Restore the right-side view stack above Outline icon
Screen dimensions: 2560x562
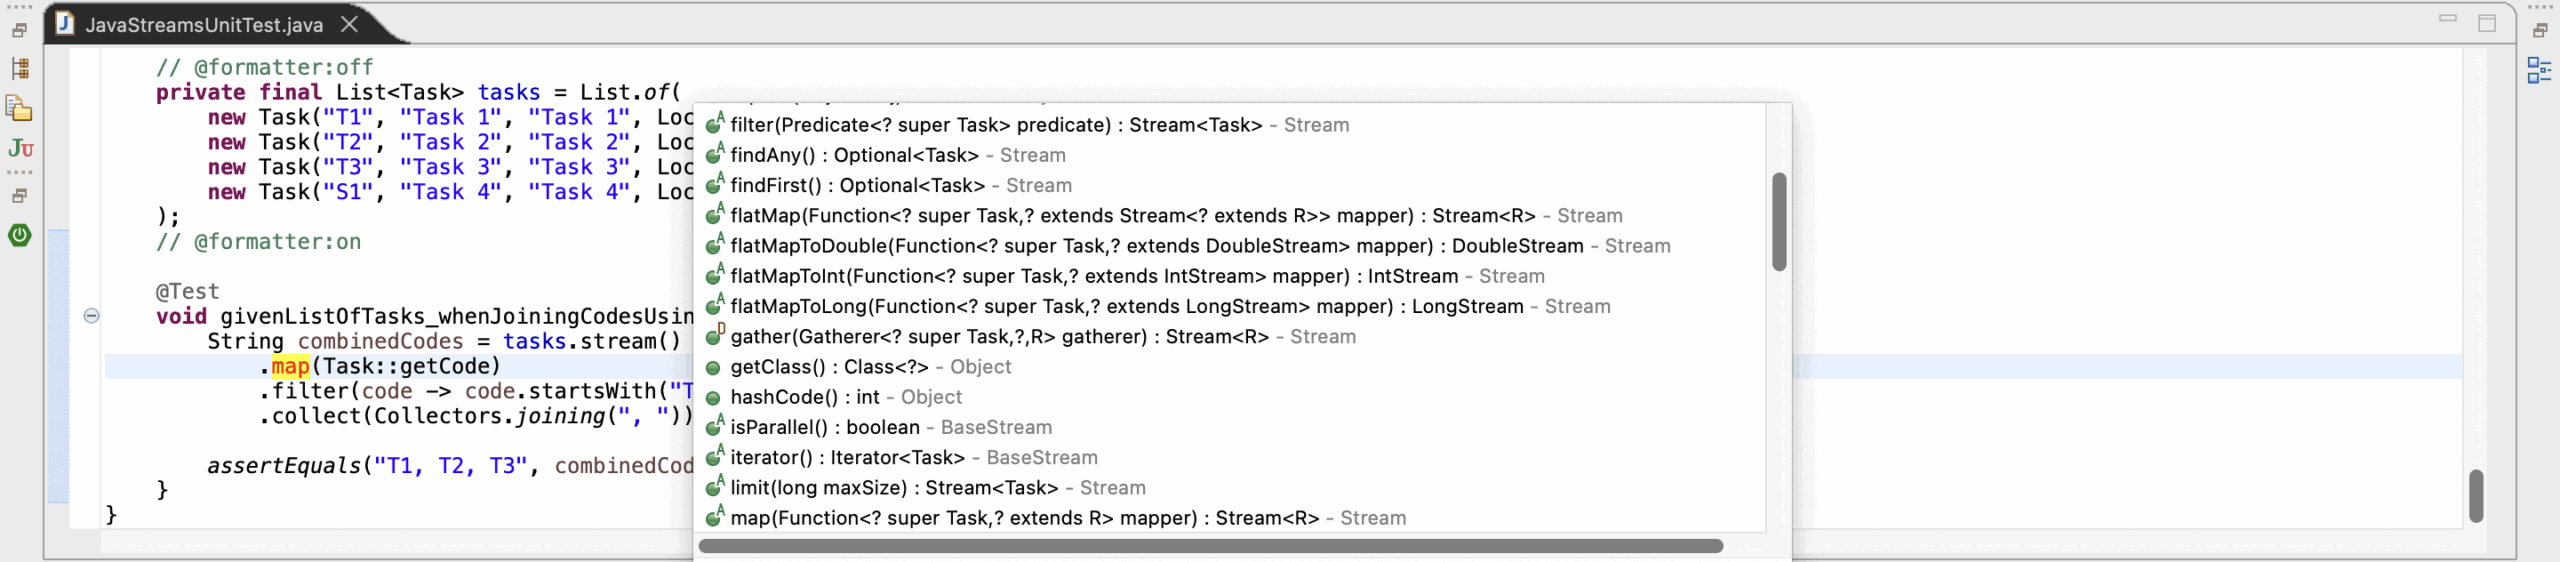tap(2539, 31)
